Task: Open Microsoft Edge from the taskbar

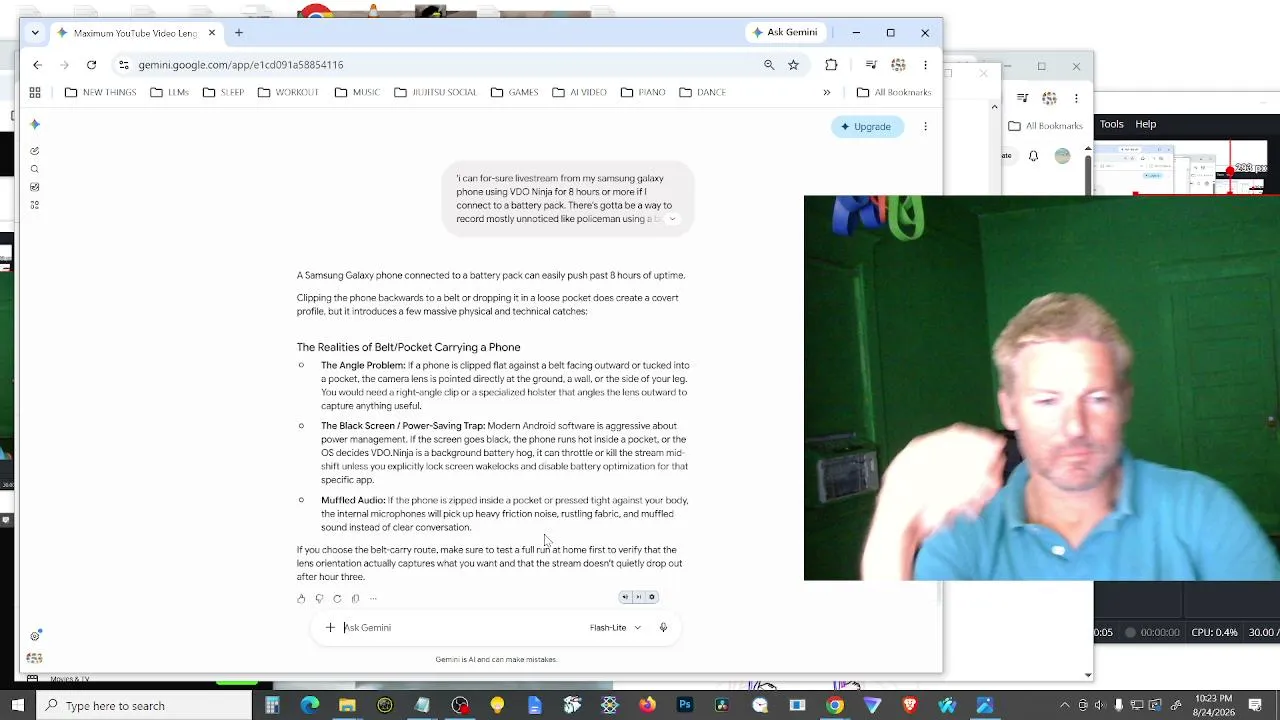Action: coord(310,706)
